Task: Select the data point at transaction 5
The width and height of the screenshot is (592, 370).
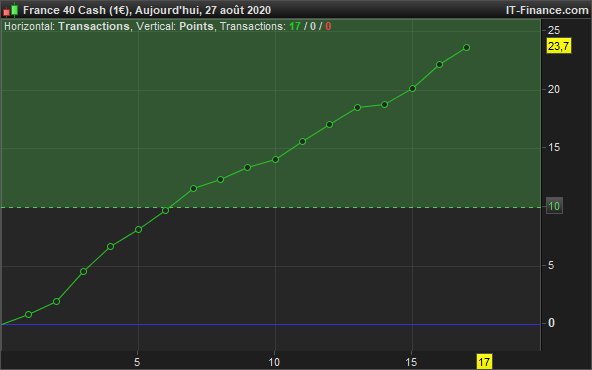Action: 138,230
